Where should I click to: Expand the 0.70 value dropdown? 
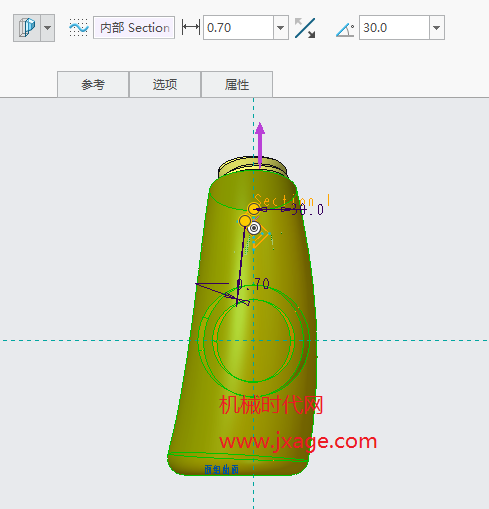click(x=281, y=27)
